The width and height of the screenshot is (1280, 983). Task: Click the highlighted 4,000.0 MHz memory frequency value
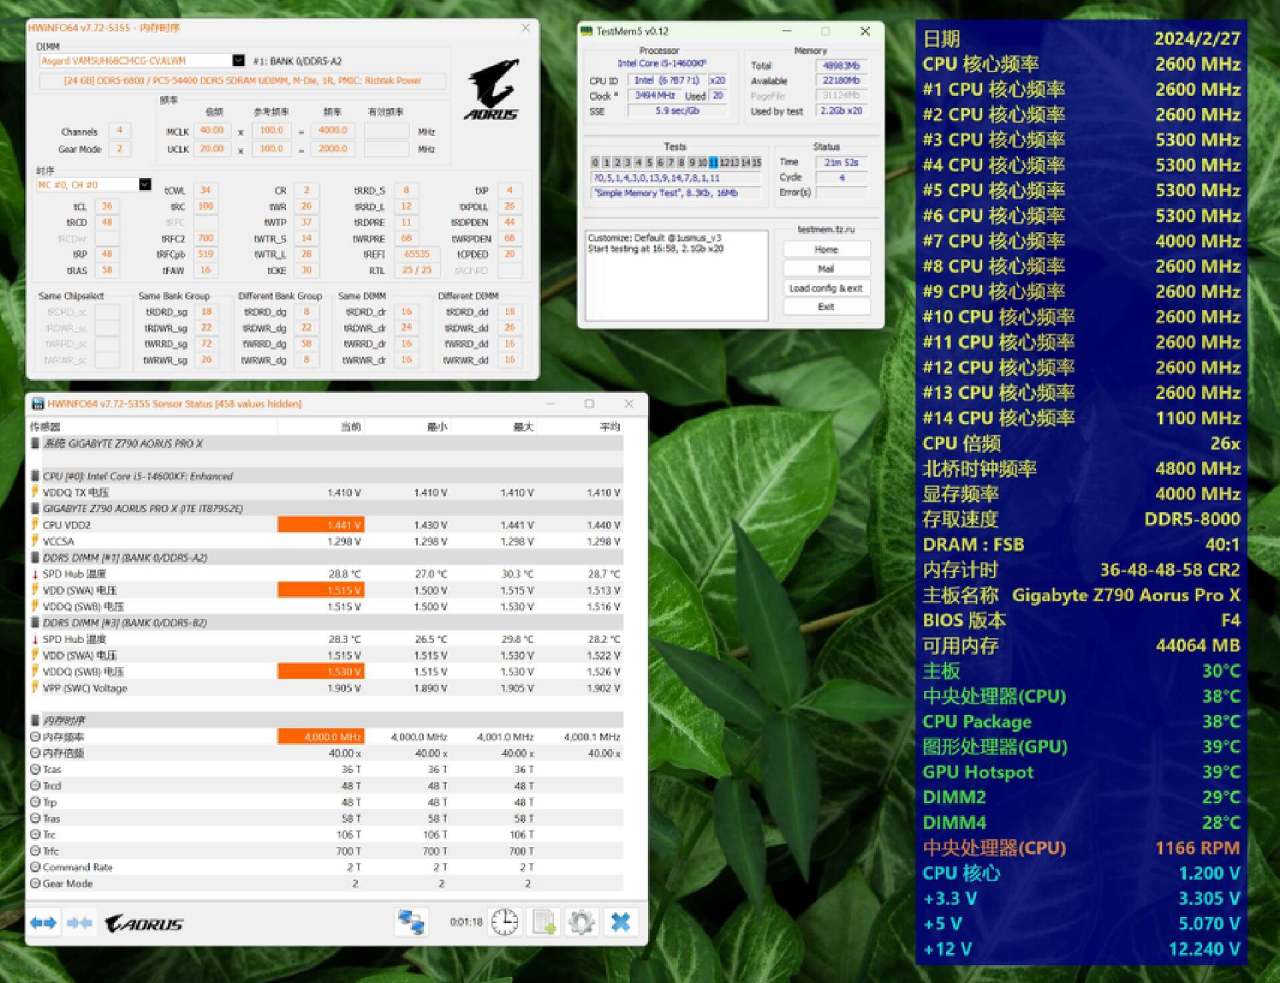coord(320,737)
